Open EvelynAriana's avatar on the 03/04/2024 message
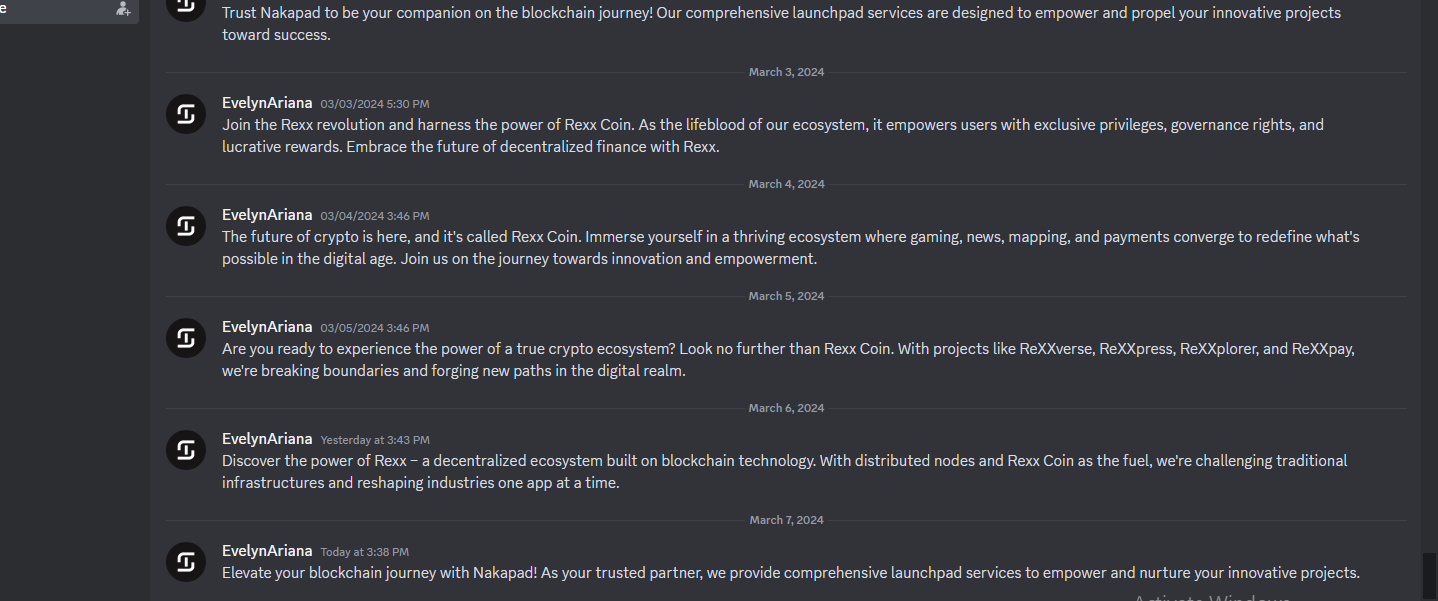This screenshot has height=601, width=1438. 185,227
